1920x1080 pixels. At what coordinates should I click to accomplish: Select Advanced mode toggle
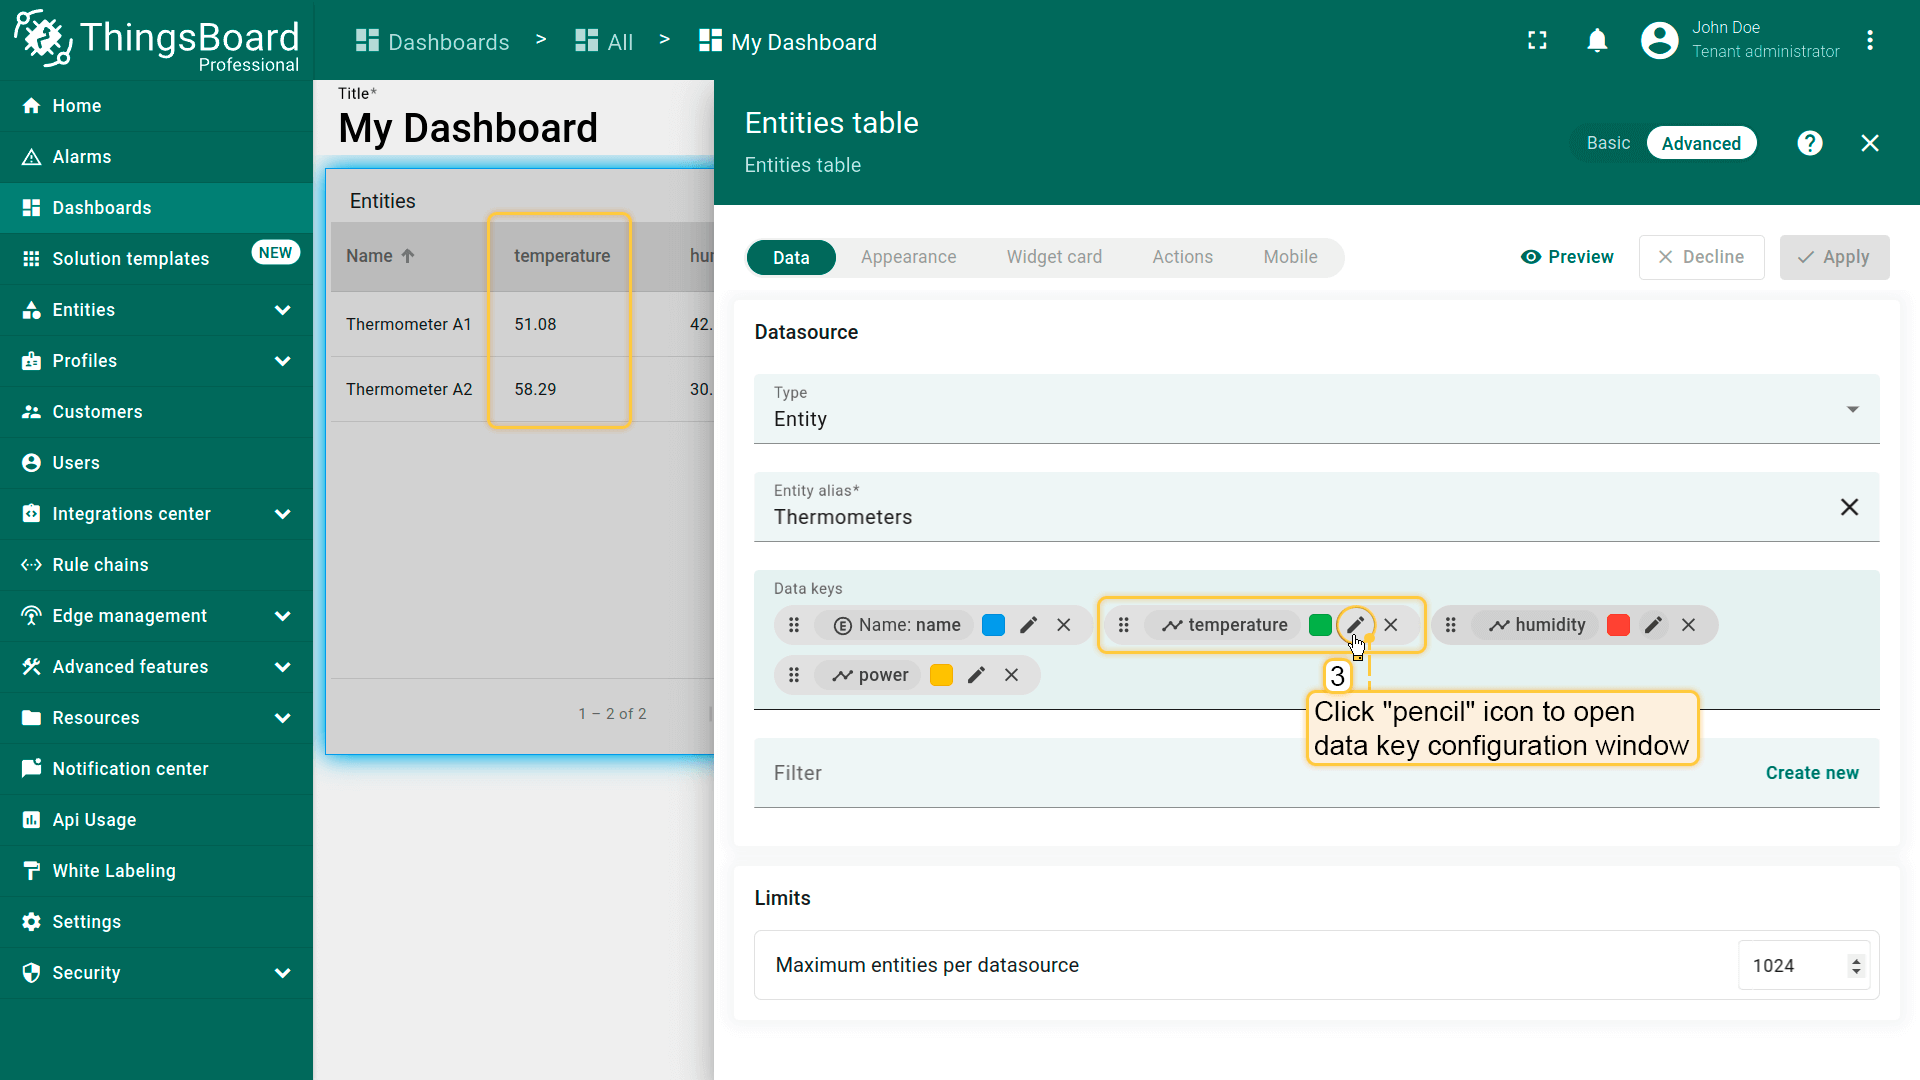click(x=1700, y=143)
